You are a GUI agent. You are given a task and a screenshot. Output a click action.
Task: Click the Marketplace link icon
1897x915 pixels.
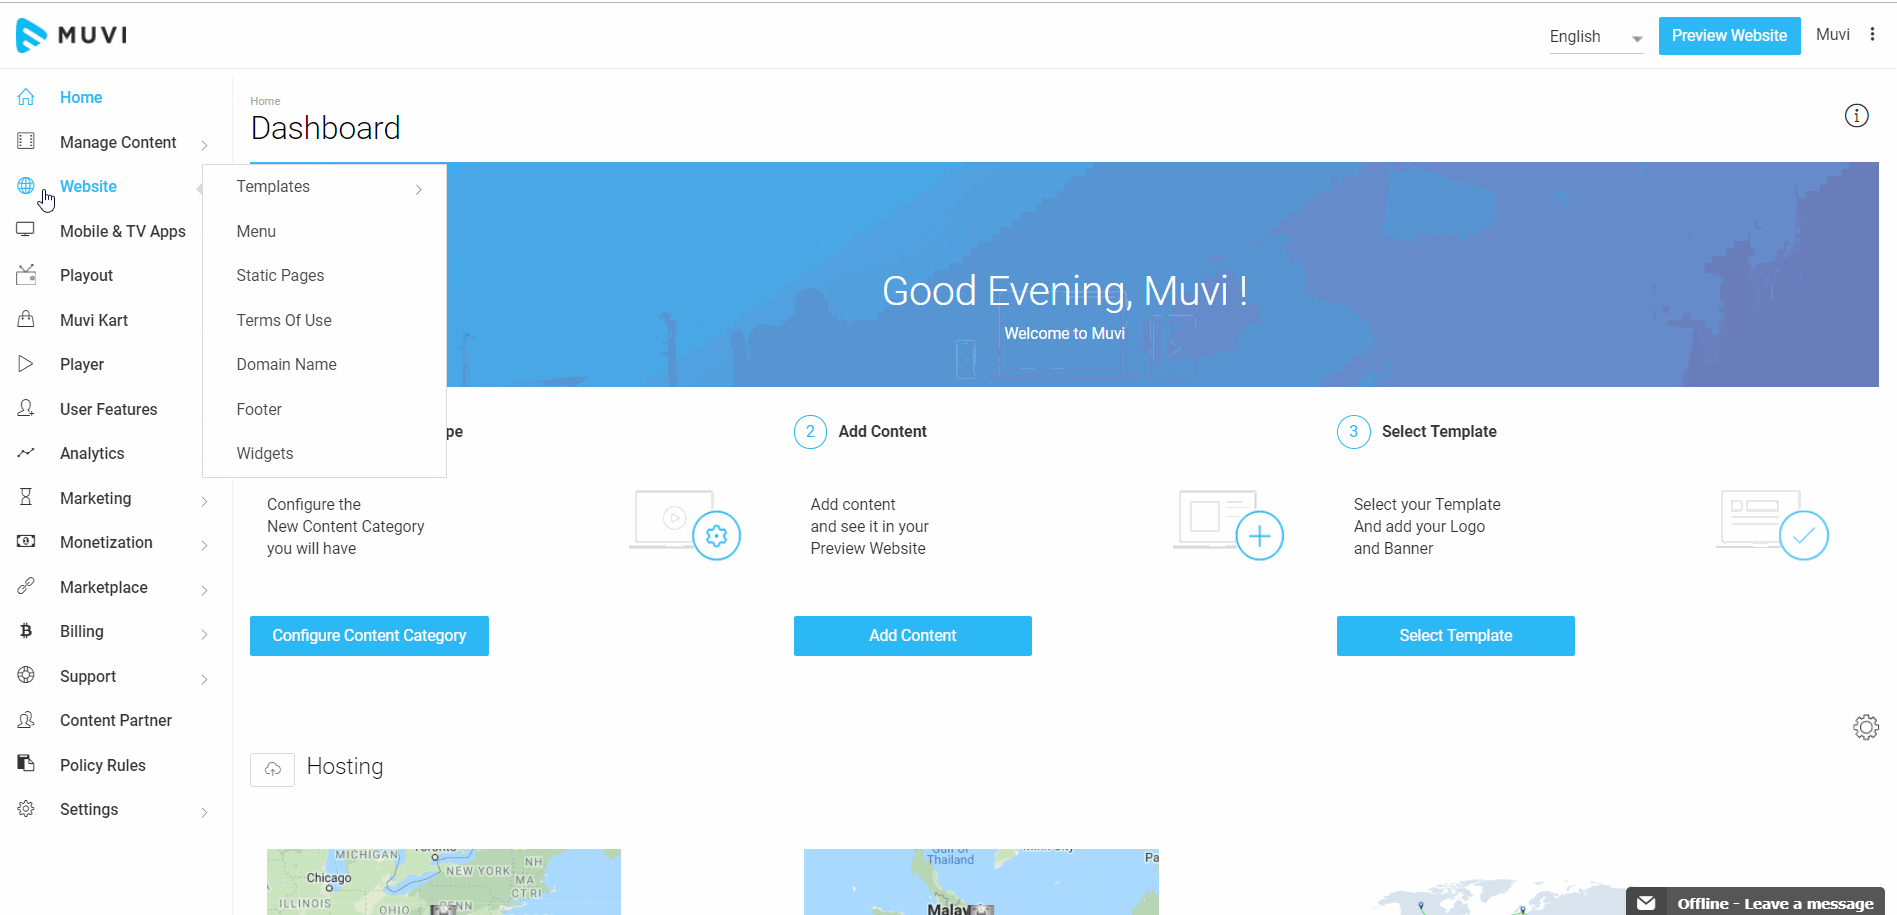click(x=26, y=586)
